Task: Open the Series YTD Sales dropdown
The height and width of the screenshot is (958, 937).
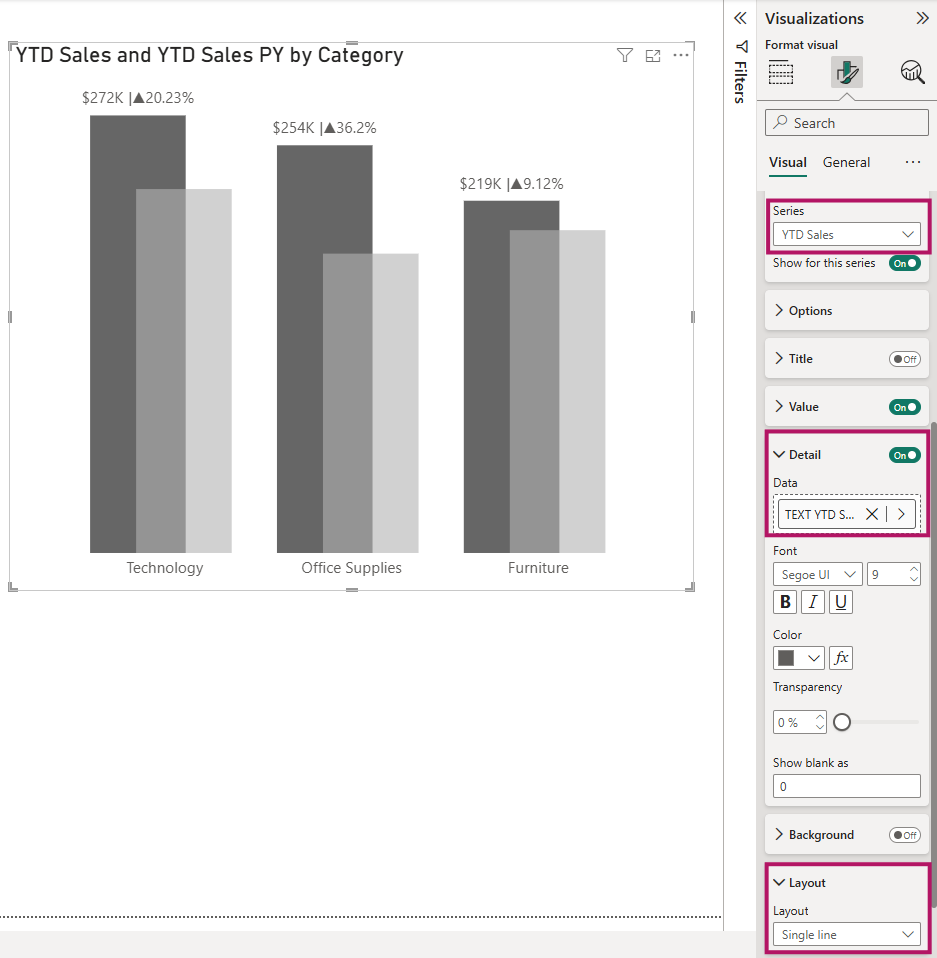Action: click(x=847, y=235)
